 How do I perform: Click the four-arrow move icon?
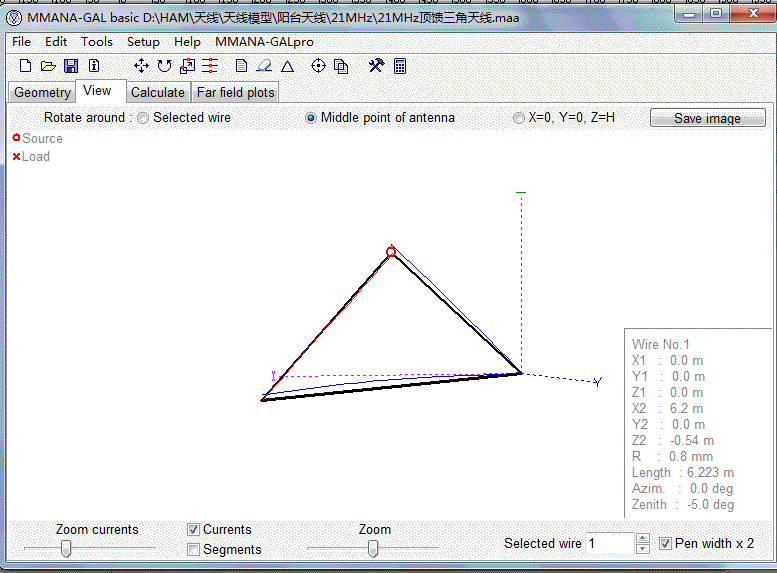(x=141, y=66)
